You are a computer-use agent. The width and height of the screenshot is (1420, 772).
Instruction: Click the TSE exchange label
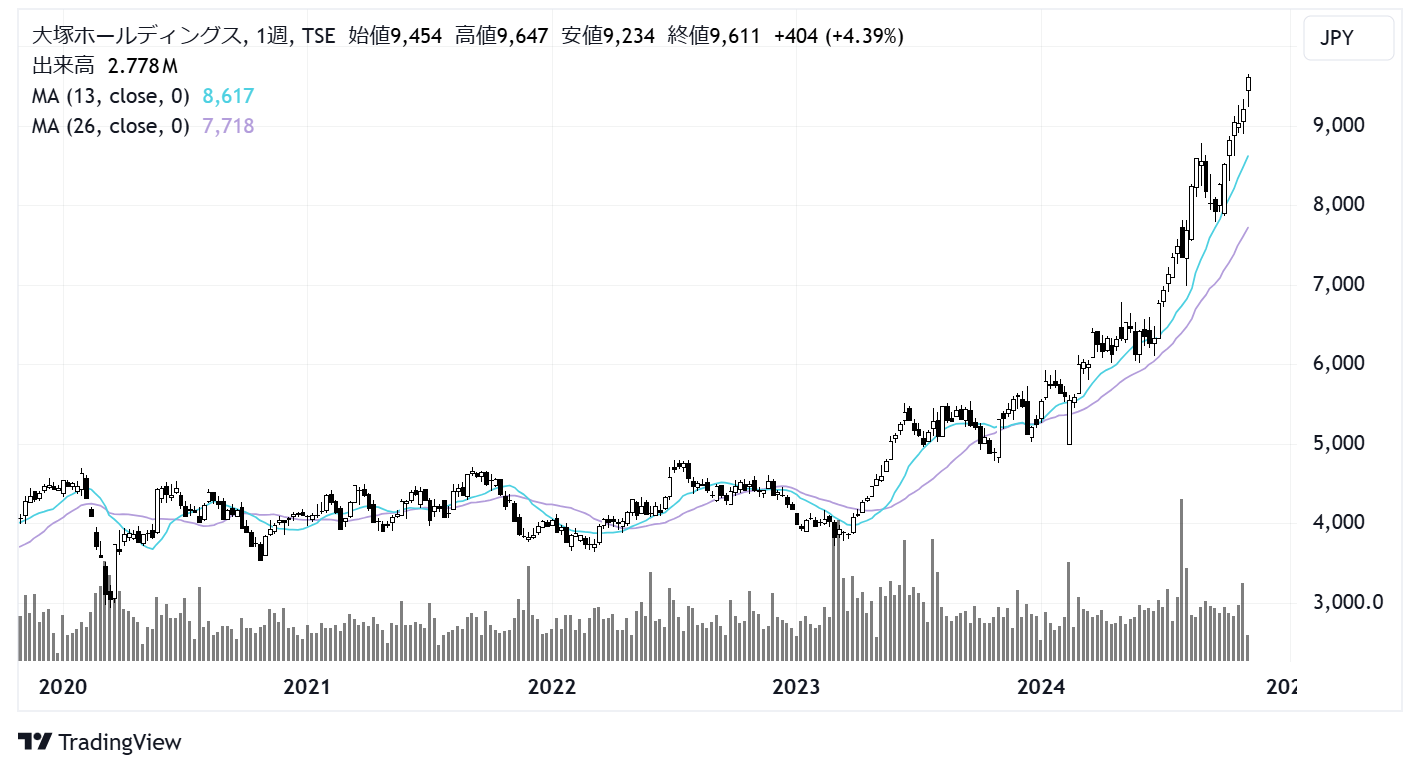(x=319, y=37)
